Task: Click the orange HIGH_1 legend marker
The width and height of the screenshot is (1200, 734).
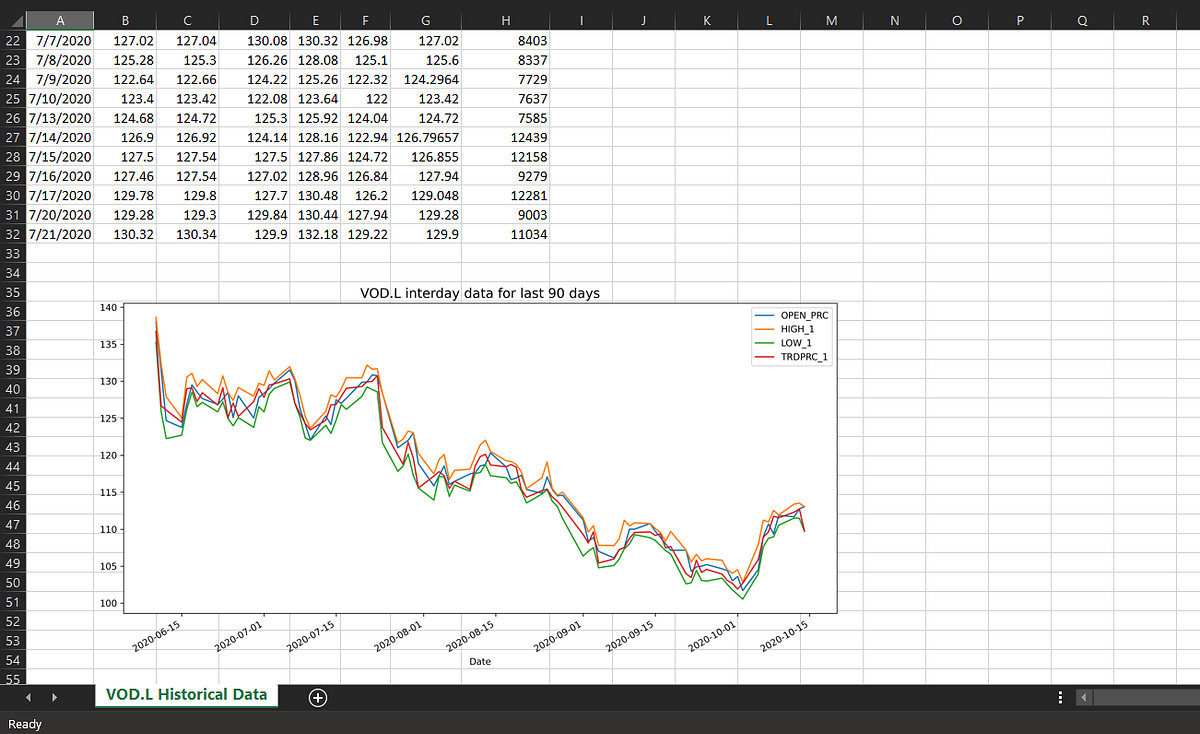Action: tap(764, 327)
